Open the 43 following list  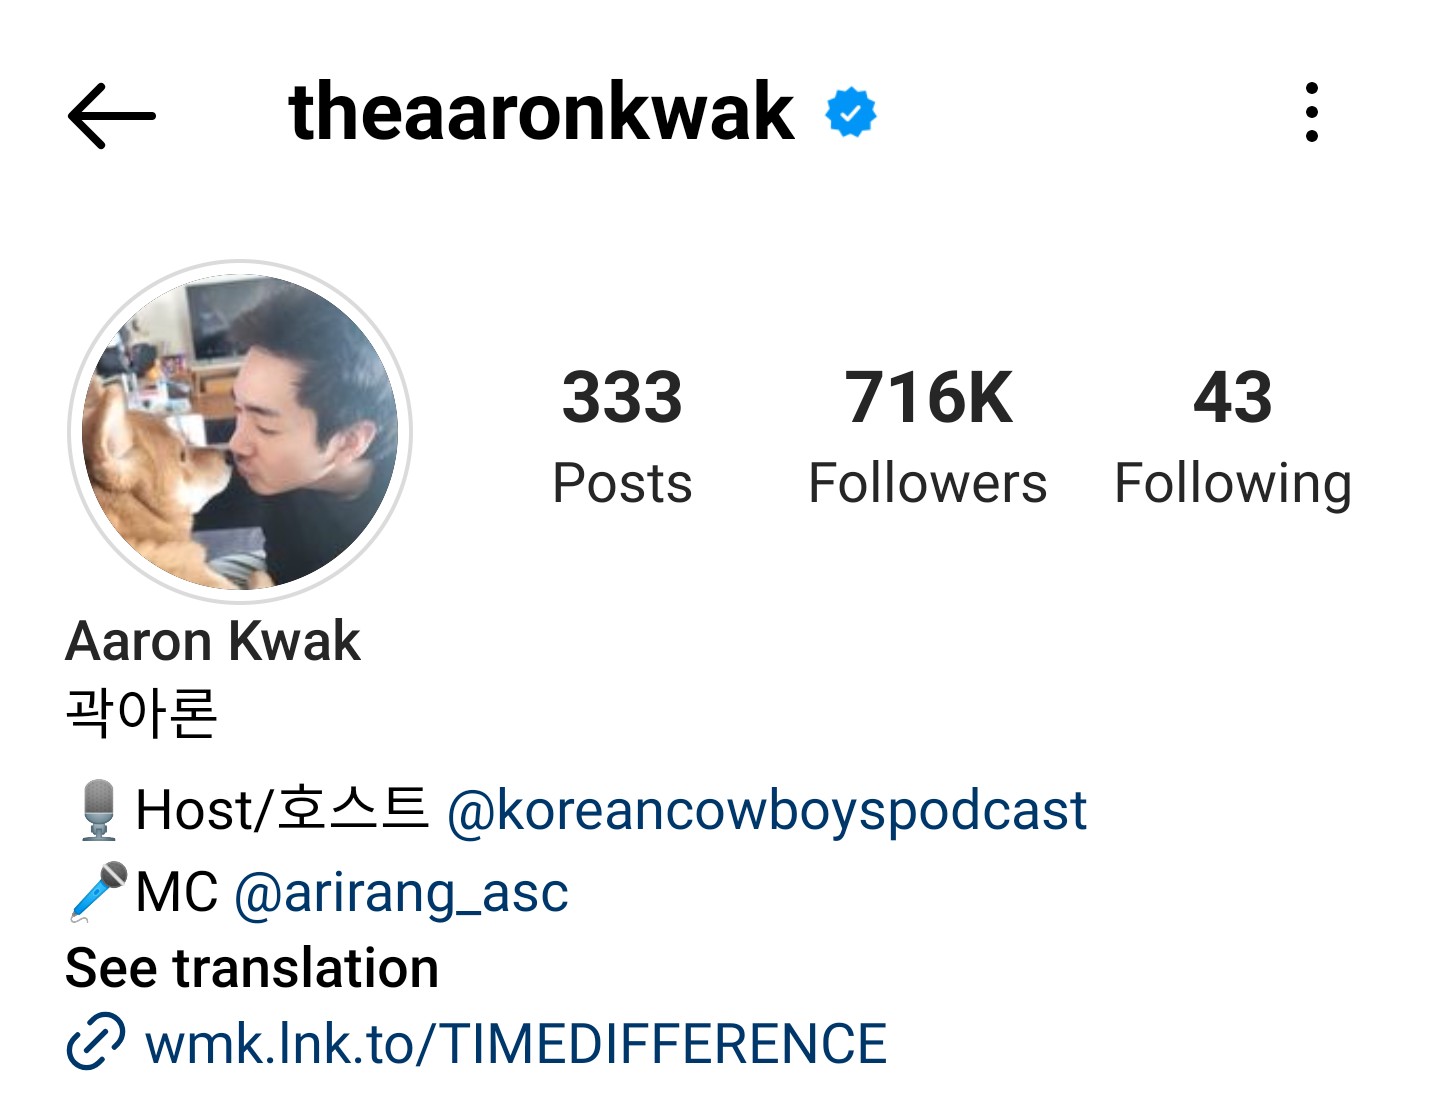pyautogui.click(x=1233, y=437)
